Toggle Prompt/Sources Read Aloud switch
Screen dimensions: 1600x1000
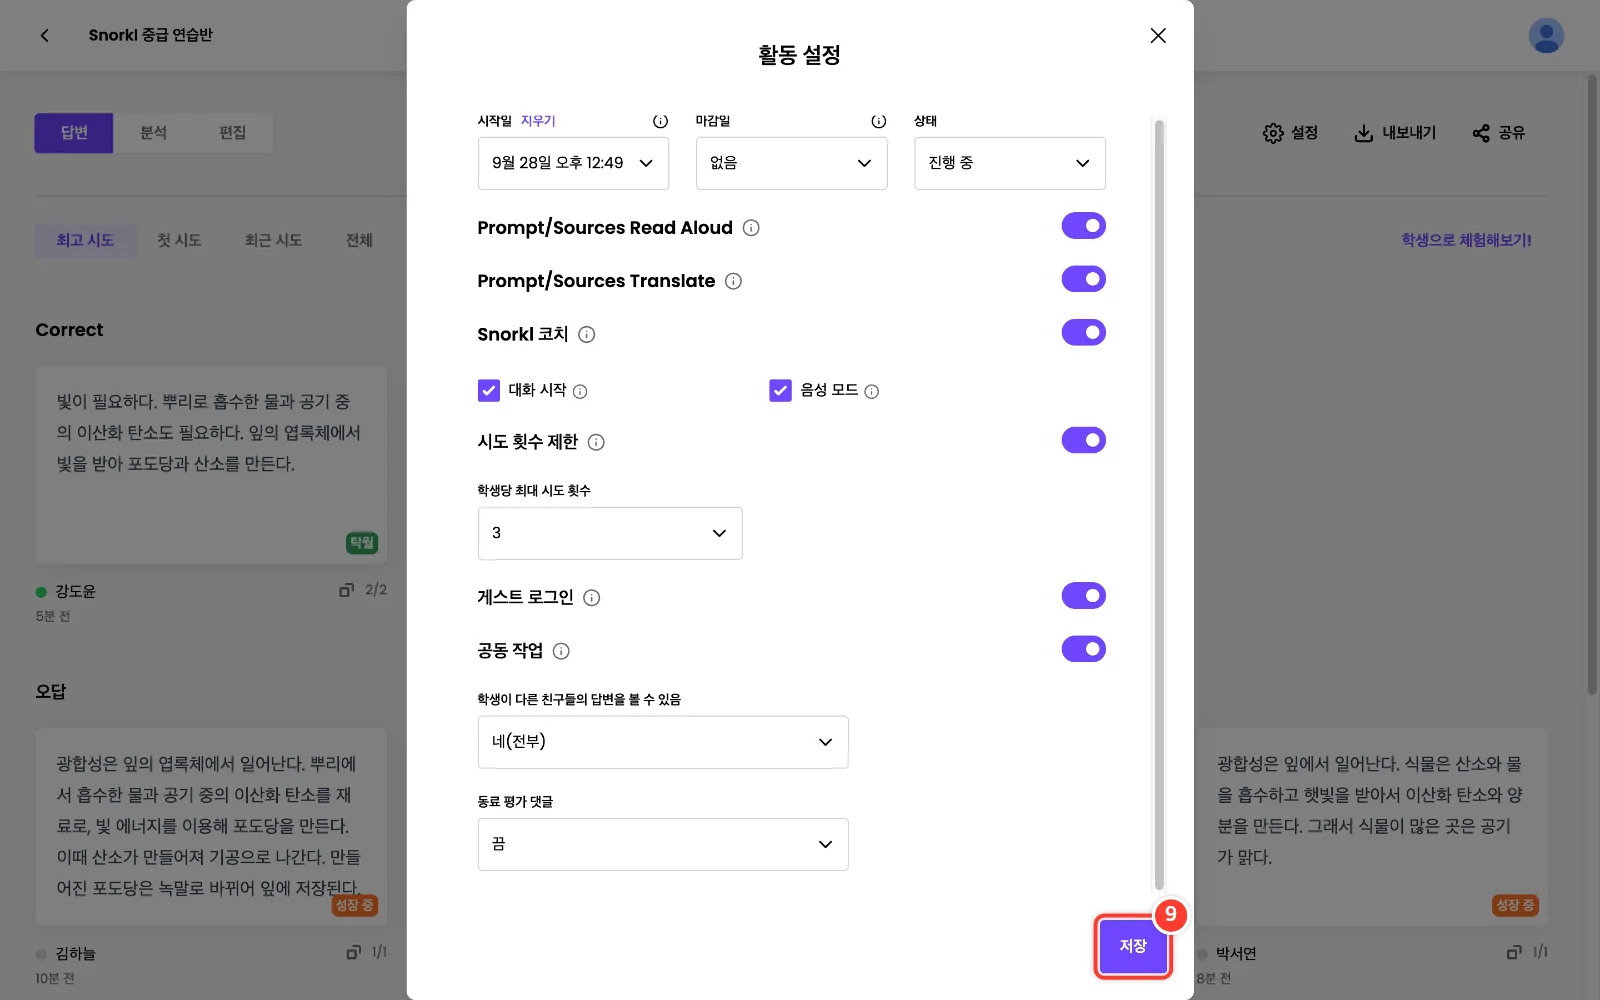1083,226
